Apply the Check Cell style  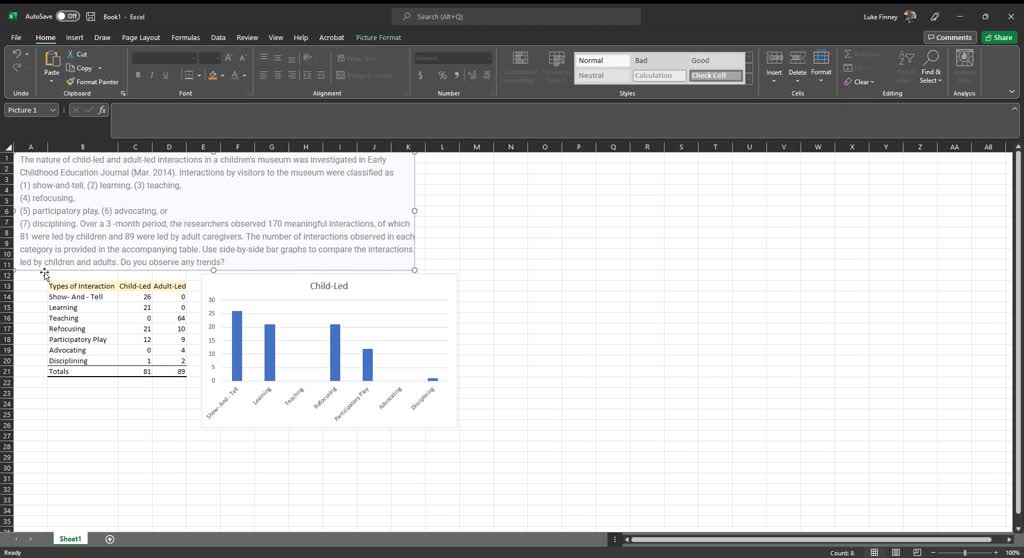716,75
